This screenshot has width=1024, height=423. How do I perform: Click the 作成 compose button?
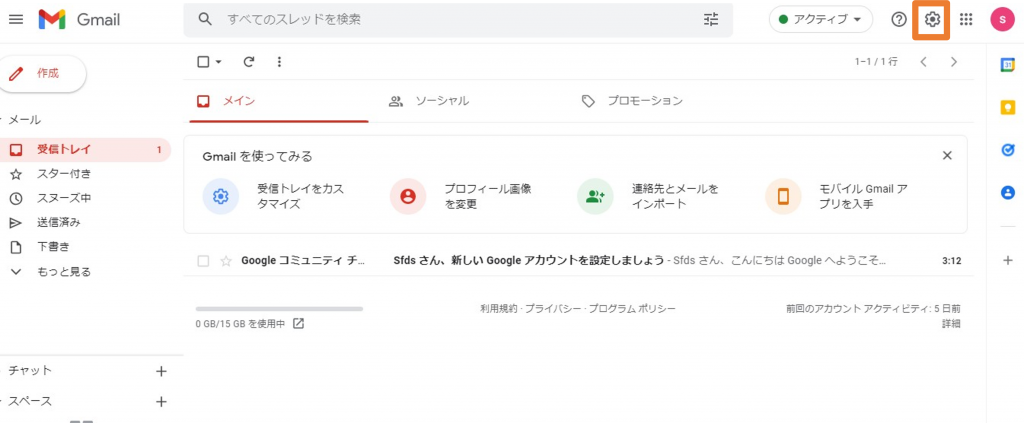[x=42, y=74]
